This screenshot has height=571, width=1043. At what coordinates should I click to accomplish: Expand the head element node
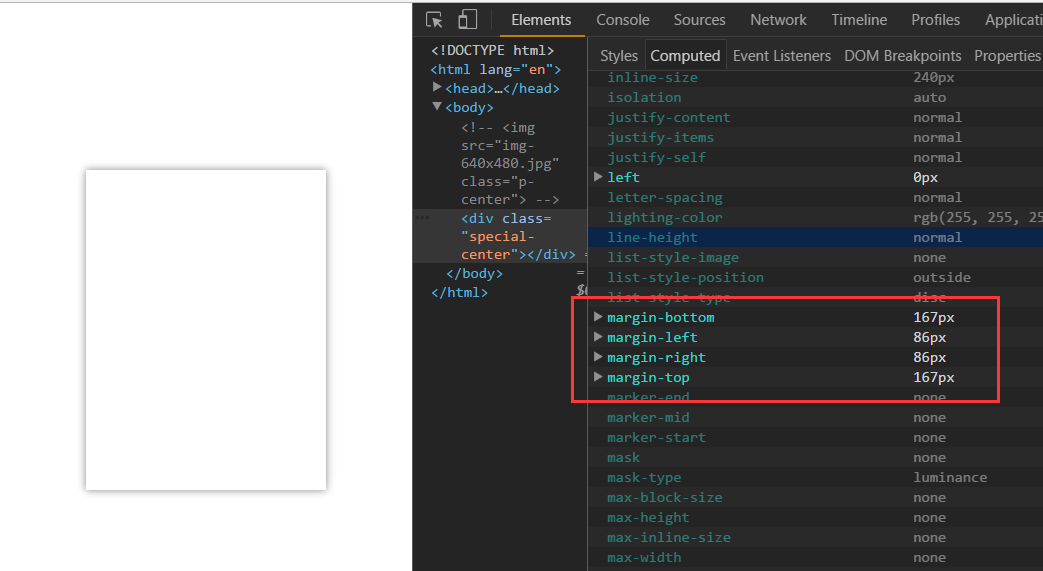point(437,88)
